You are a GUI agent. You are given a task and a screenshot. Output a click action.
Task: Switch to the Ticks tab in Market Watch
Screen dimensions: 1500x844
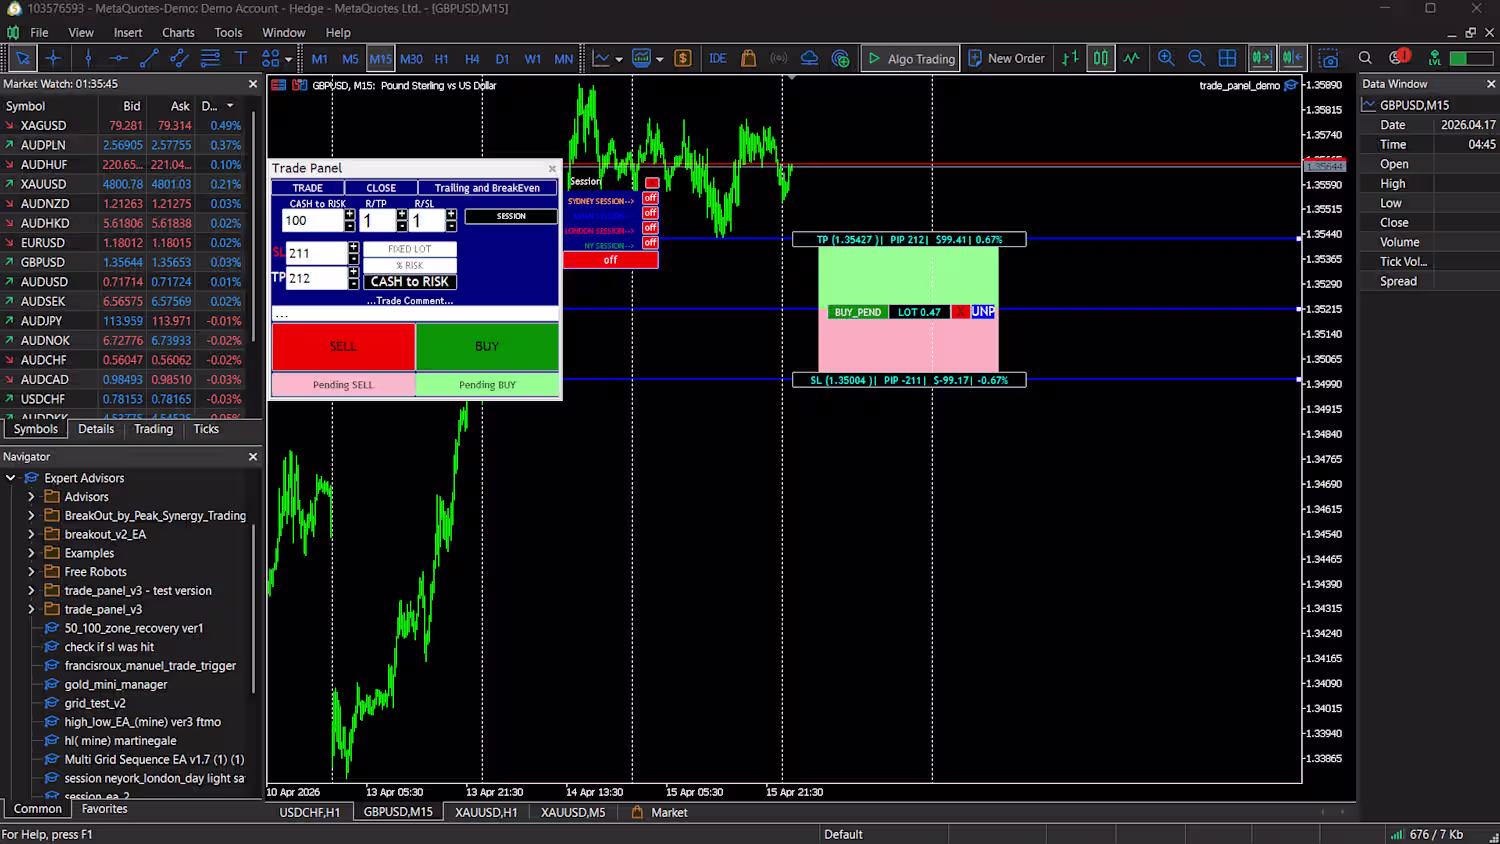206,429
